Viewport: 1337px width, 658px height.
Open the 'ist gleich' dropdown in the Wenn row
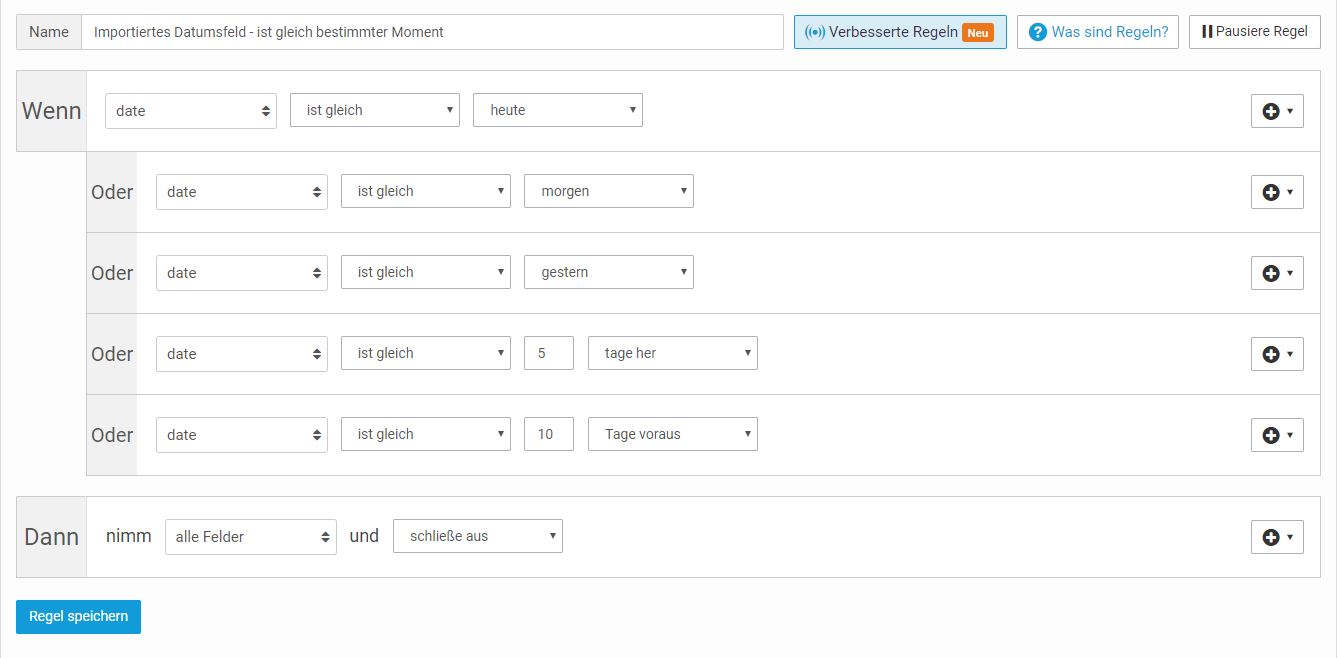click(x=375, y=110)
